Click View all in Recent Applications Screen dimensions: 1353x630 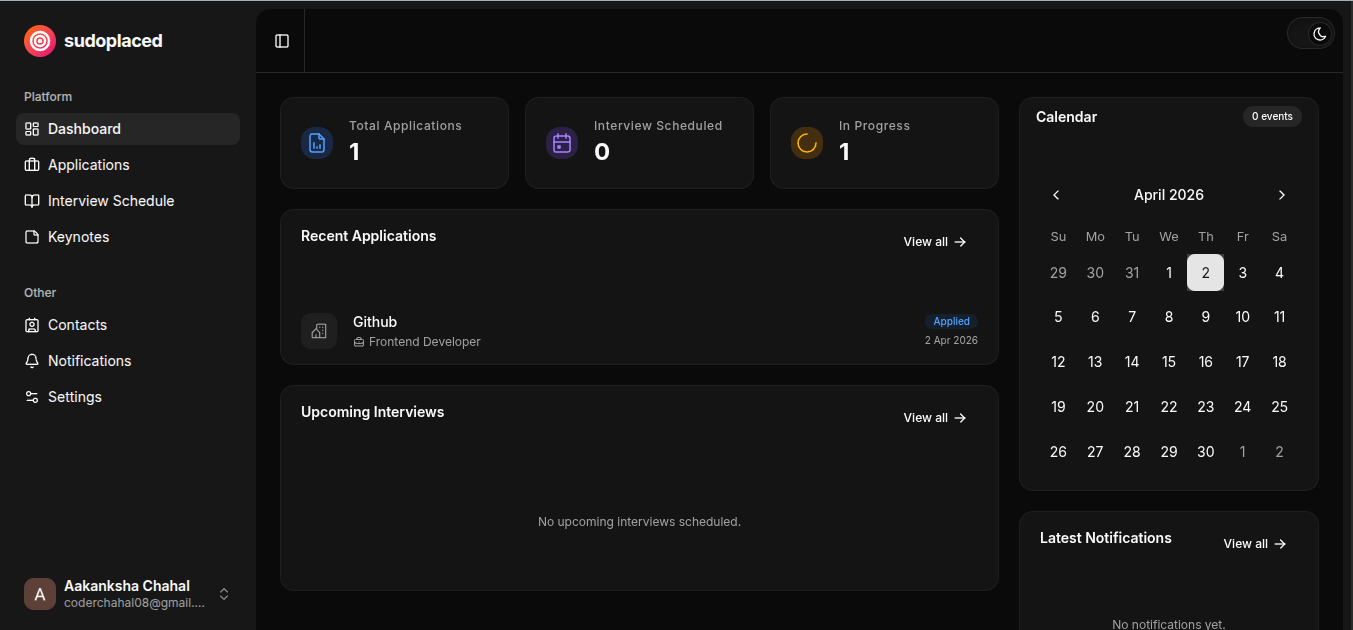[x=934, y=242]
